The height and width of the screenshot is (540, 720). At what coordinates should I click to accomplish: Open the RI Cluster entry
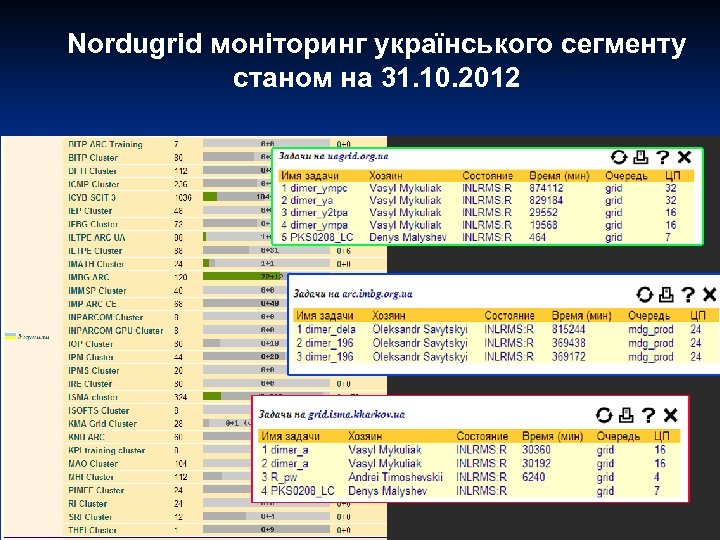coord(88,504)
